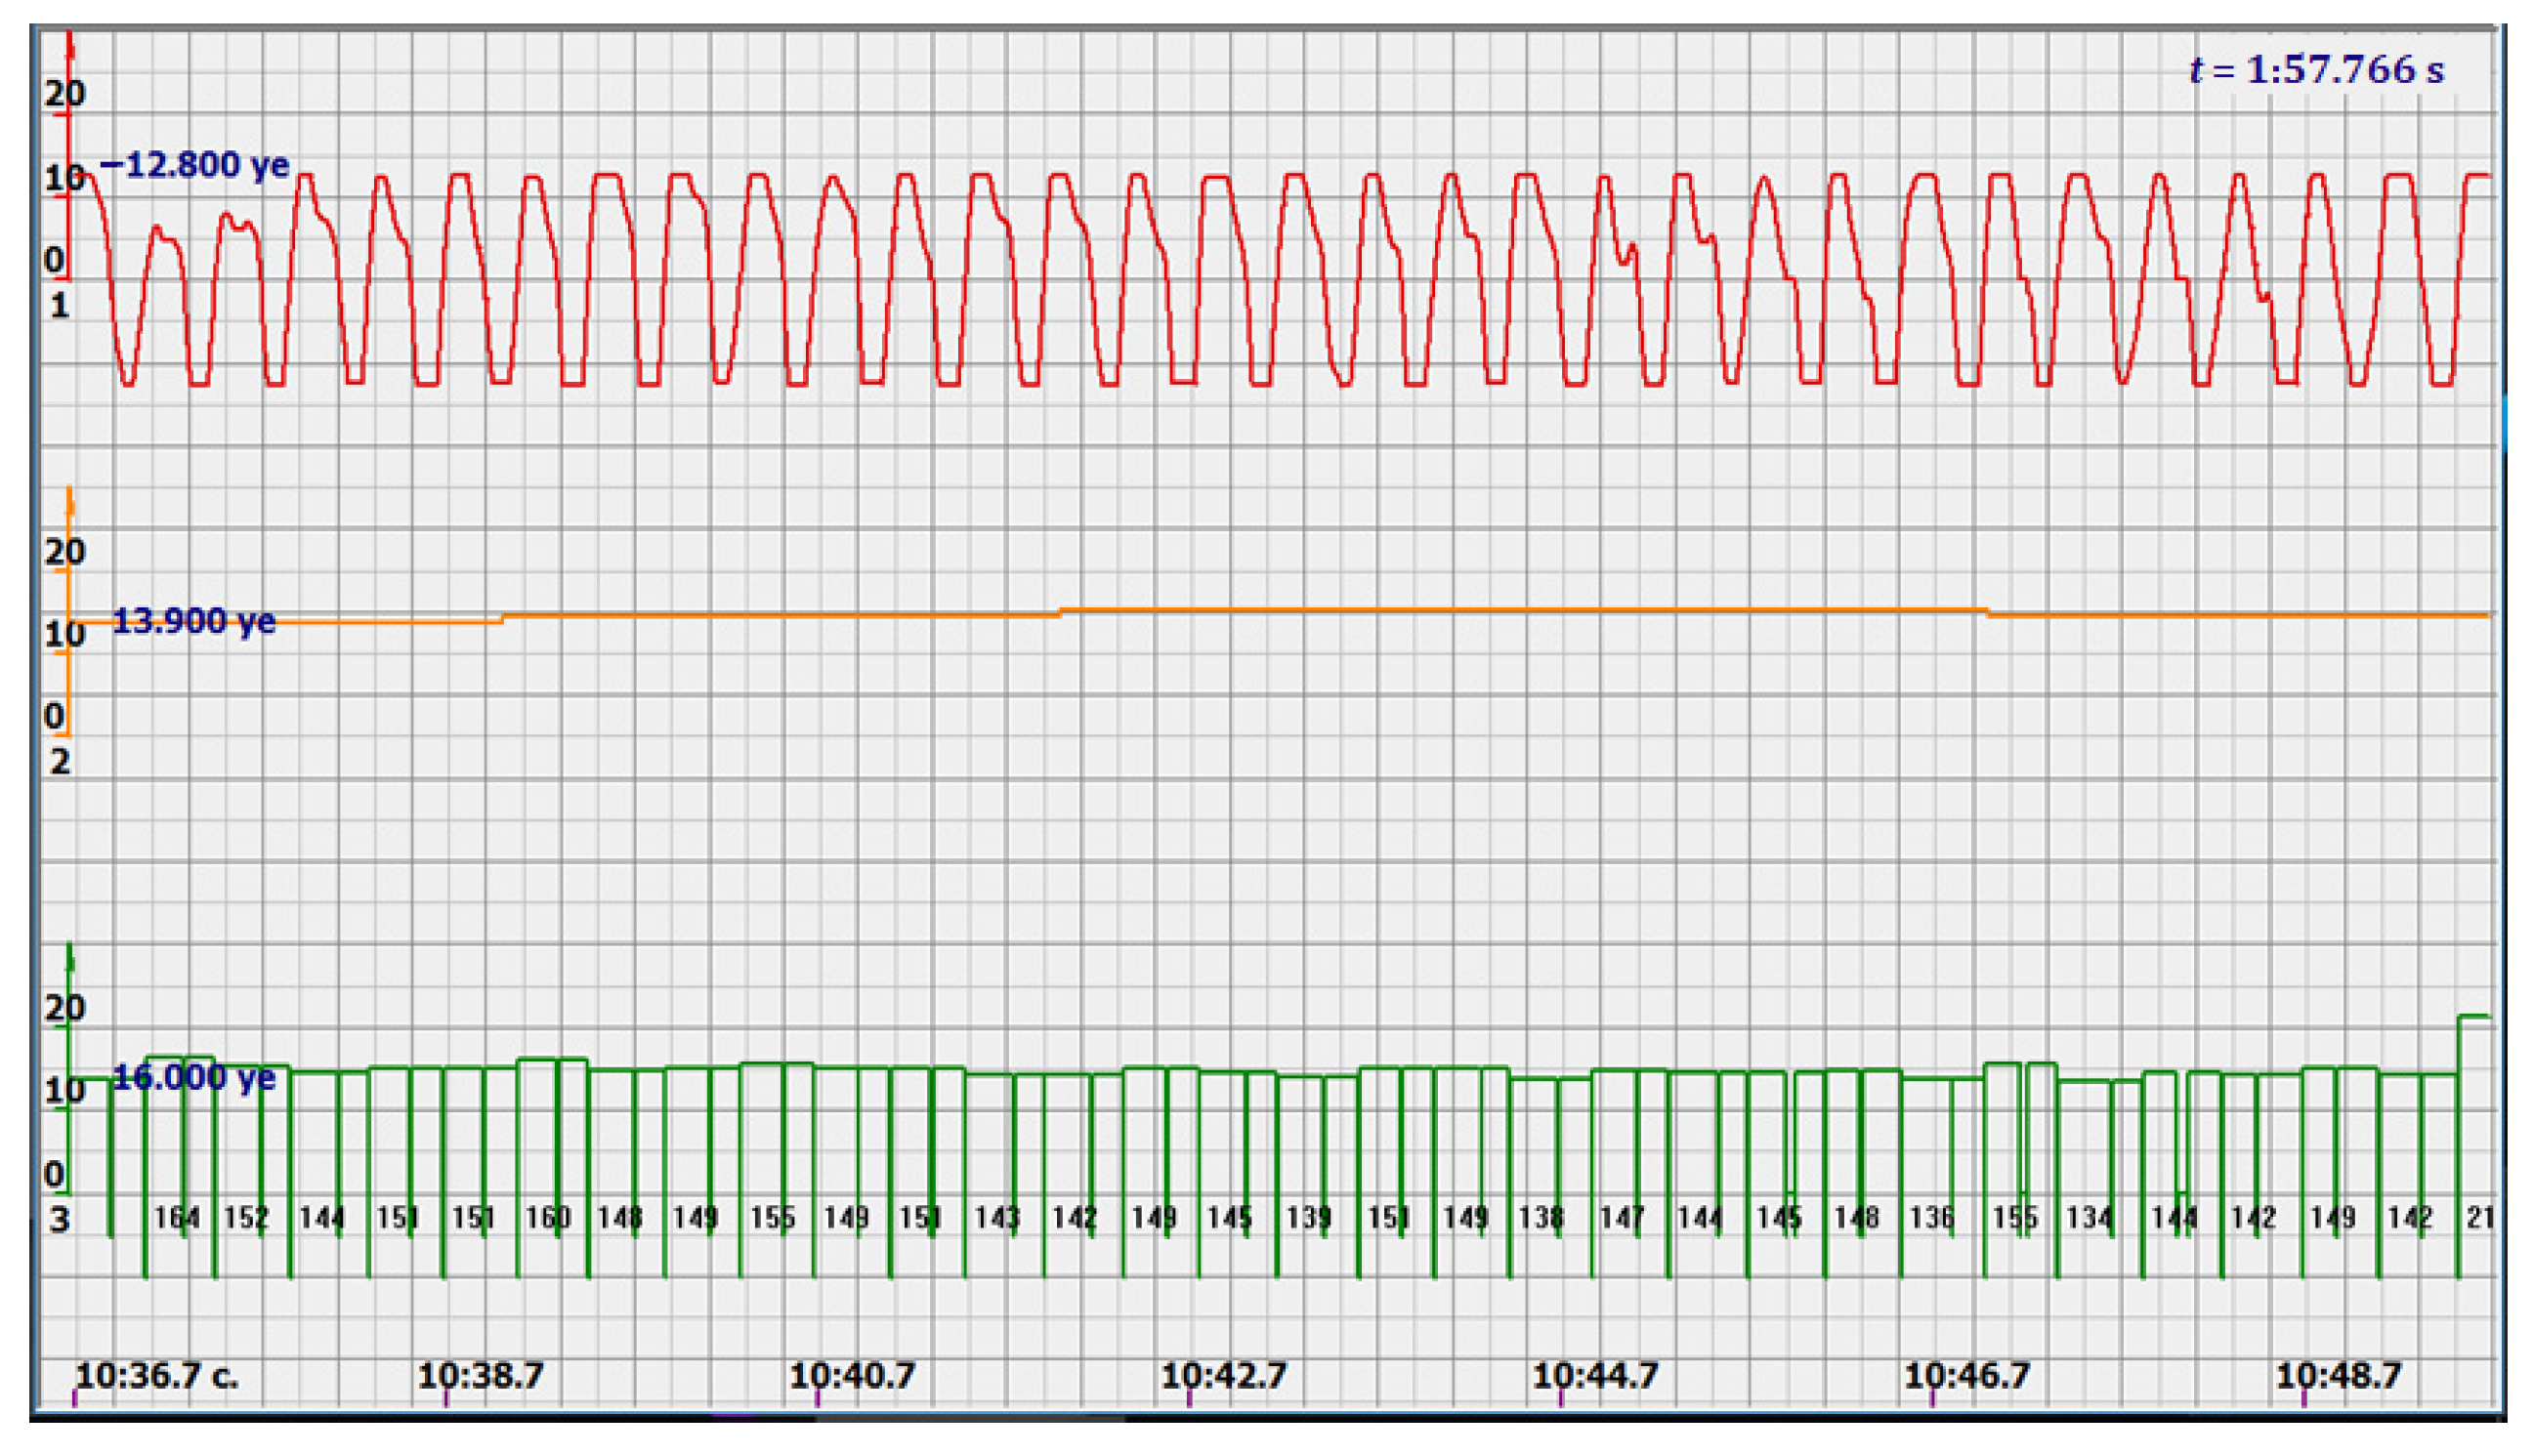Screen dimensions: 2533x1456
Task: Click the t = 1:57.766 s readout
Action: tap(2316, 70)
